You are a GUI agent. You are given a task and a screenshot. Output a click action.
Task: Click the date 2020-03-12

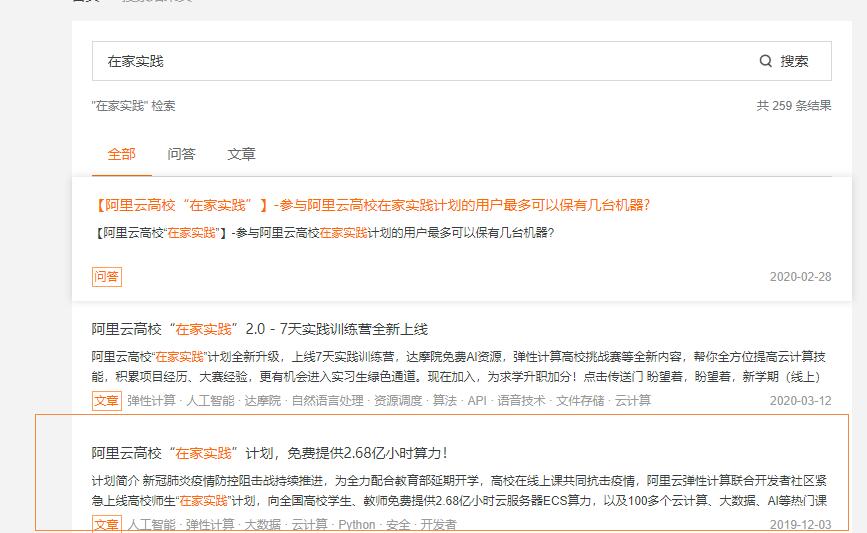pos(801,400)
